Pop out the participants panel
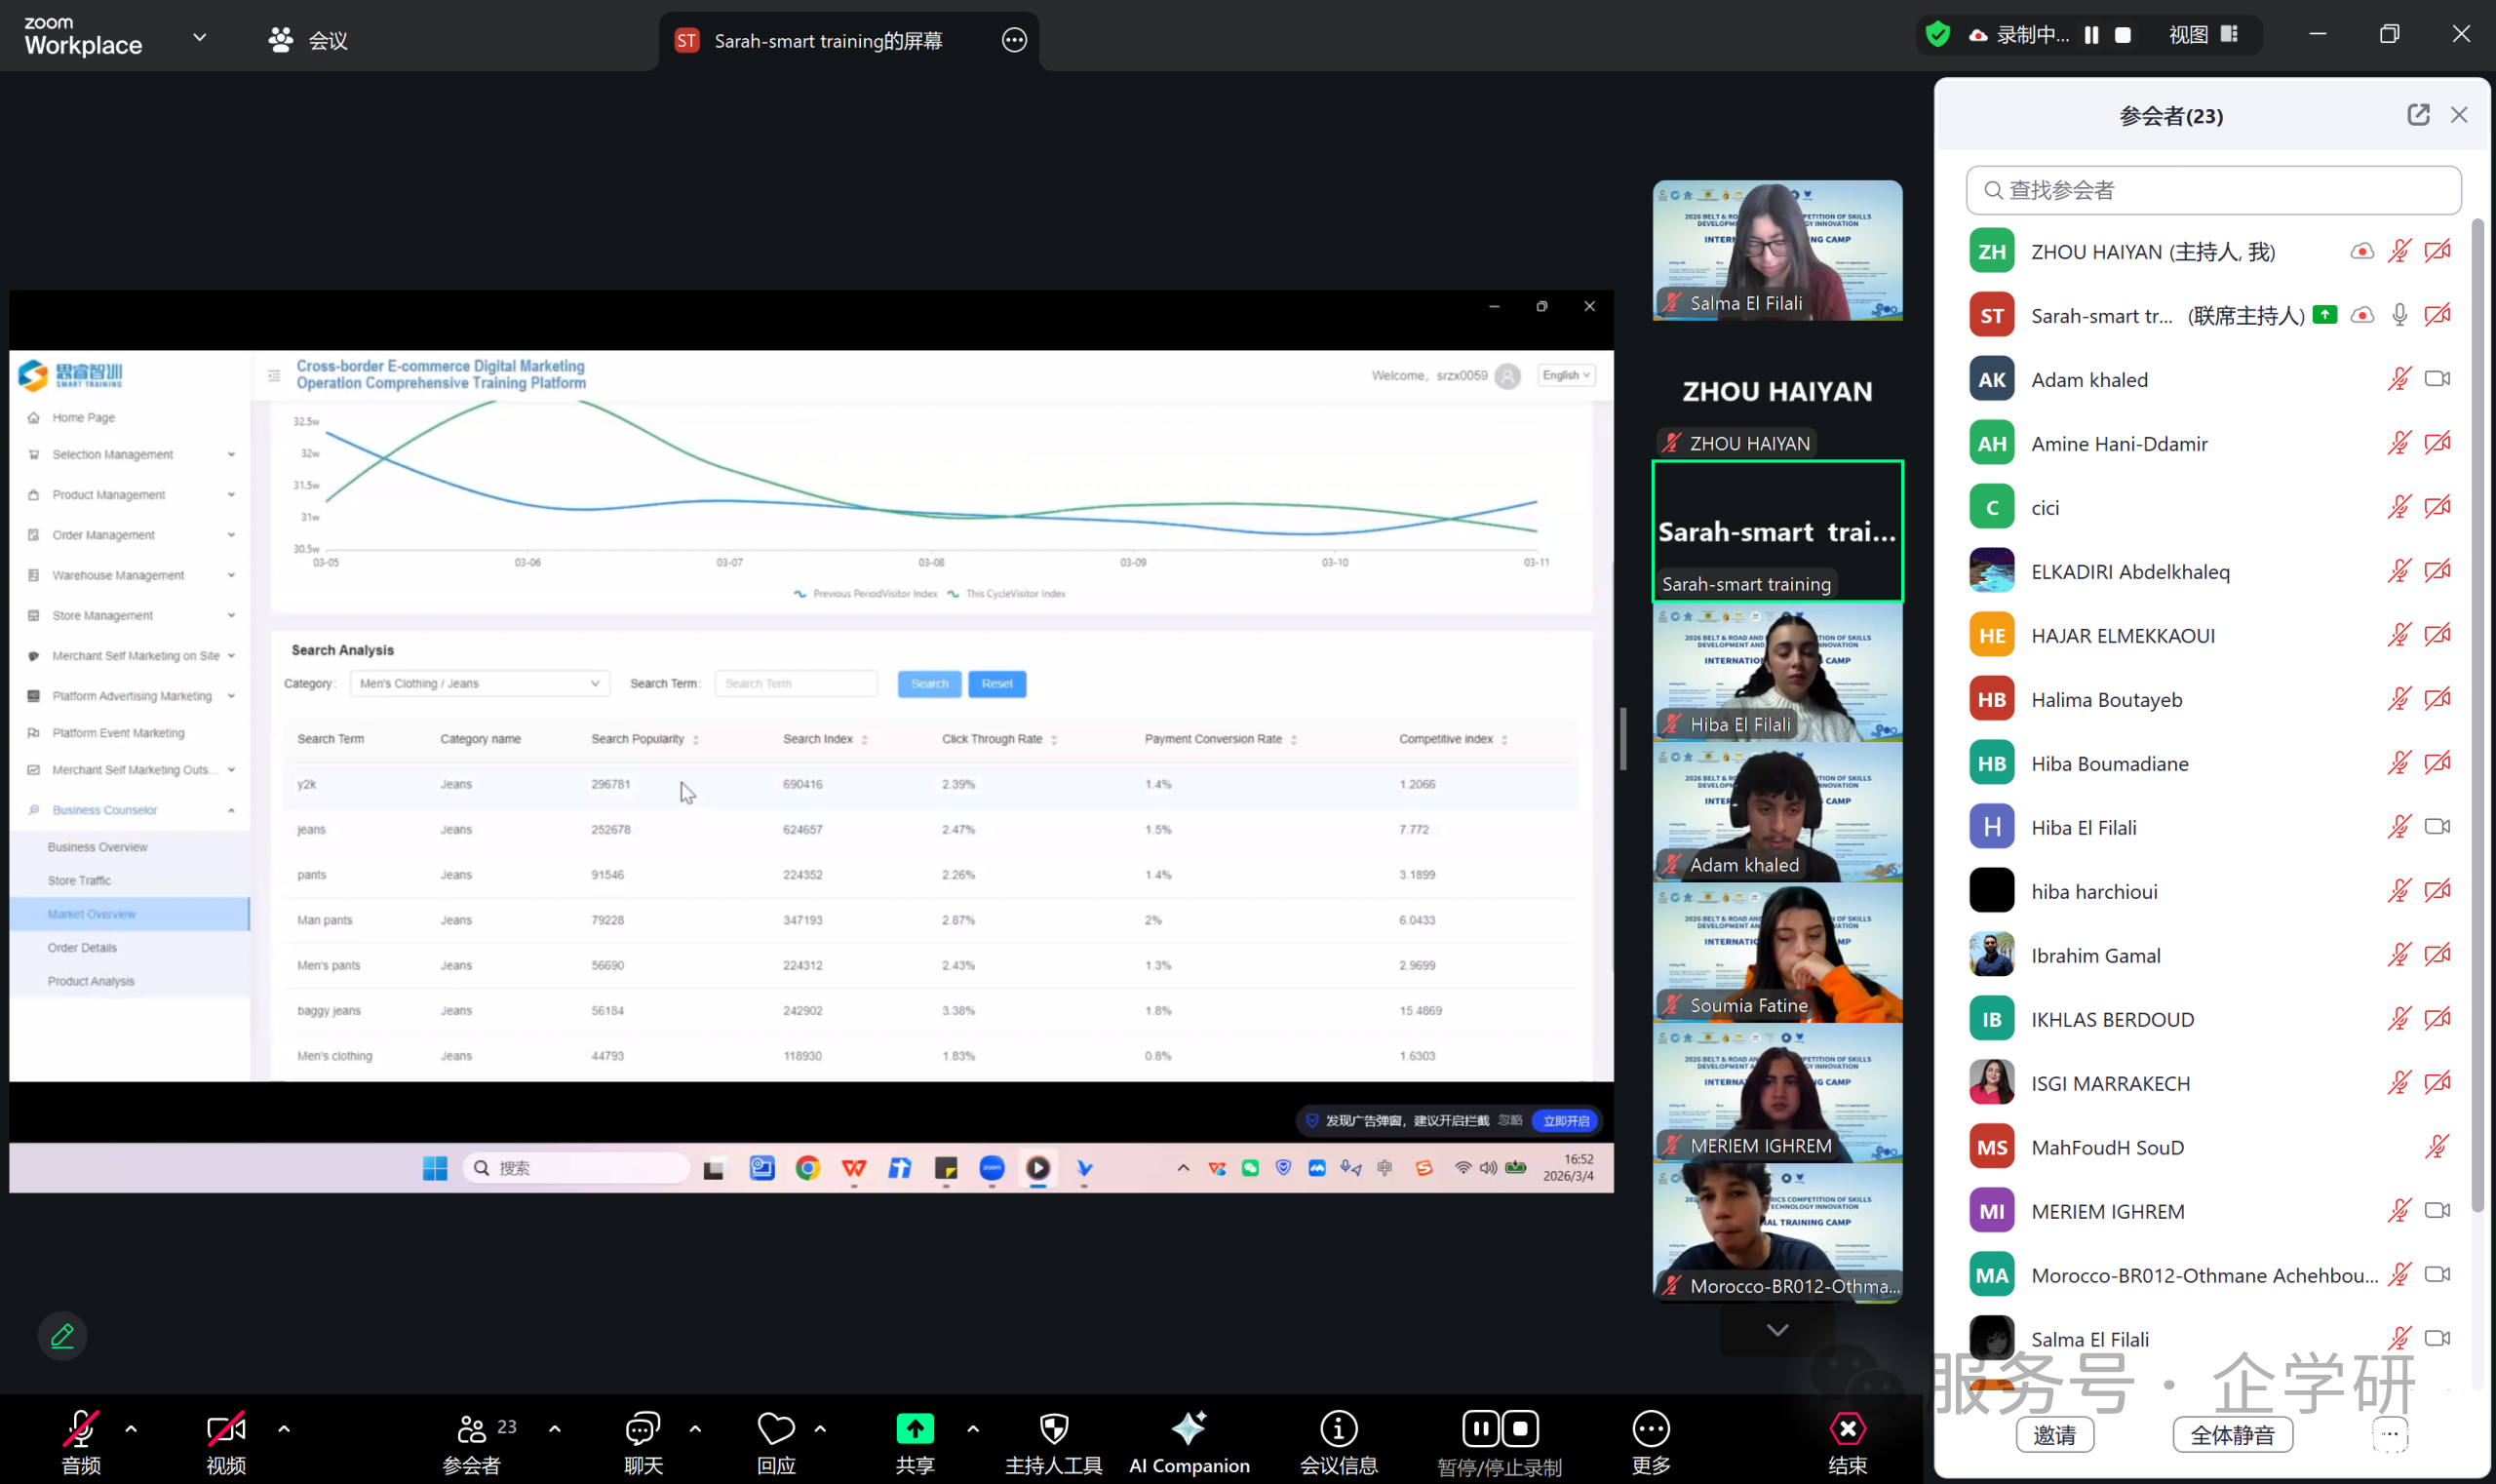Viewport: 2496px width, 1484px height. [x=2417, y=115]
